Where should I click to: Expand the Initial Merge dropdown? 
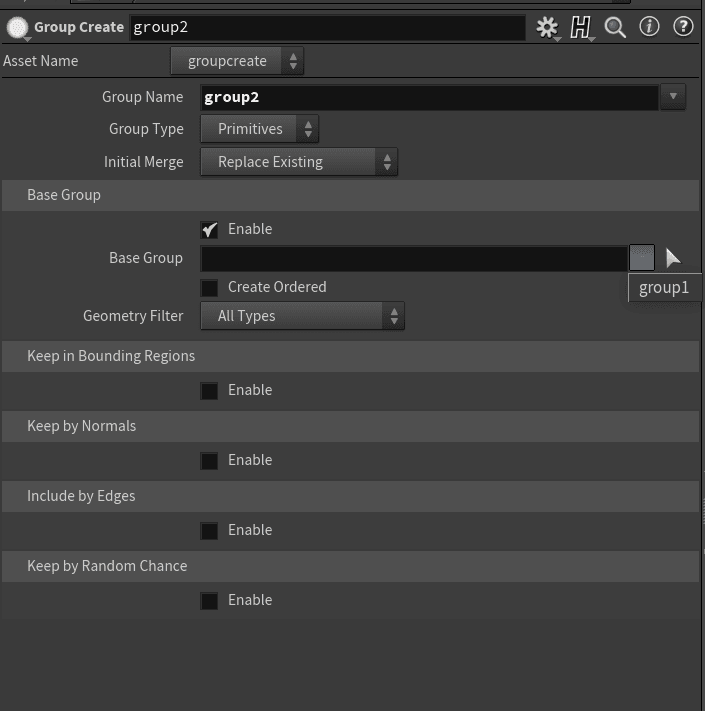pos(299,162)
